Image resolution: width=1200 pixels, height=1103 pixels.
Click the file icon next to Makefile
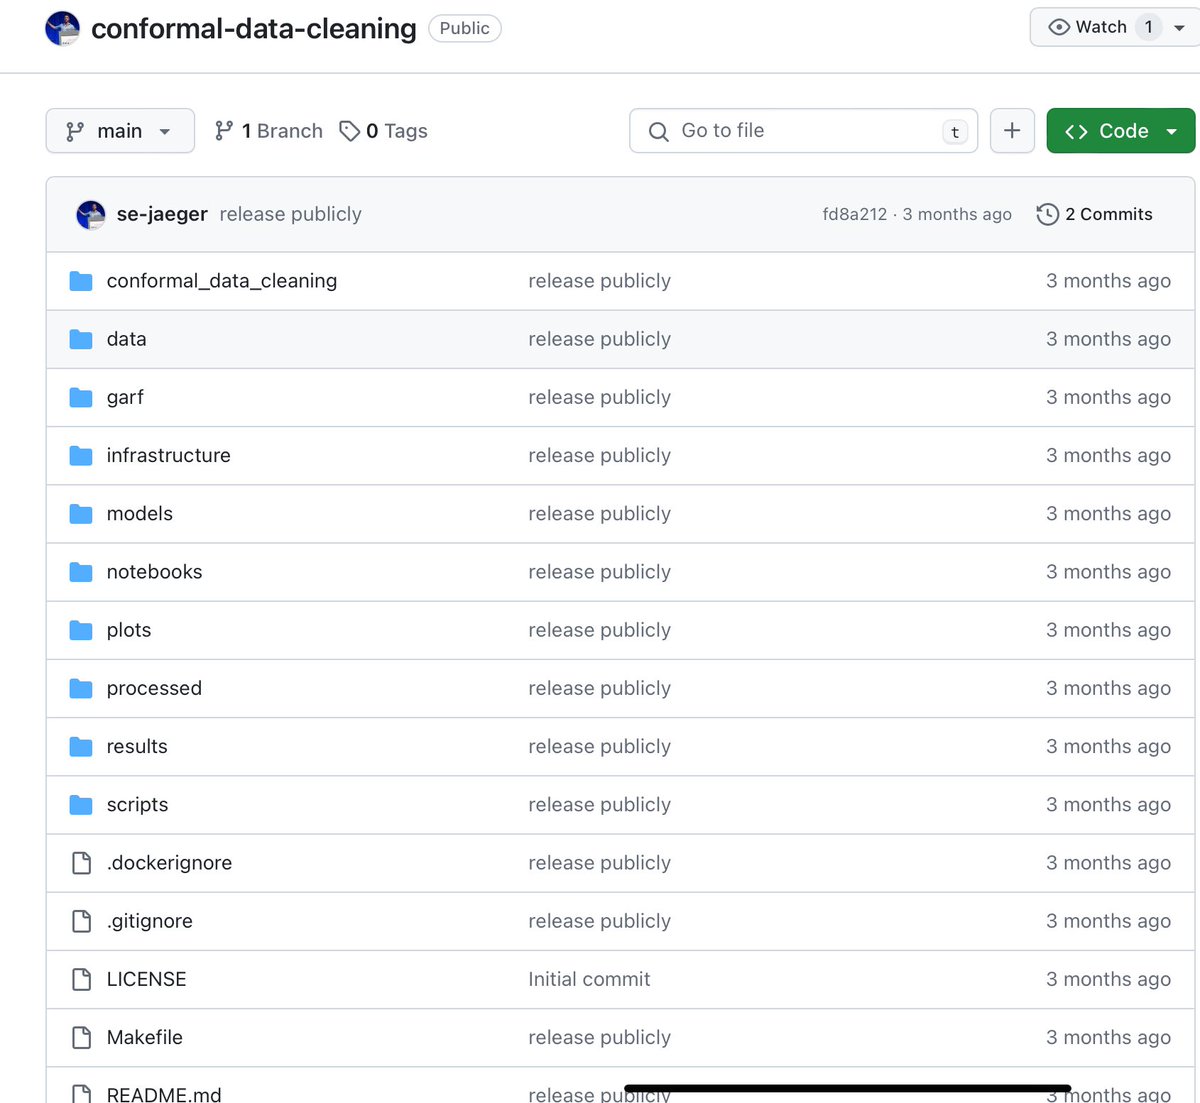click(x=81, y=1037)
